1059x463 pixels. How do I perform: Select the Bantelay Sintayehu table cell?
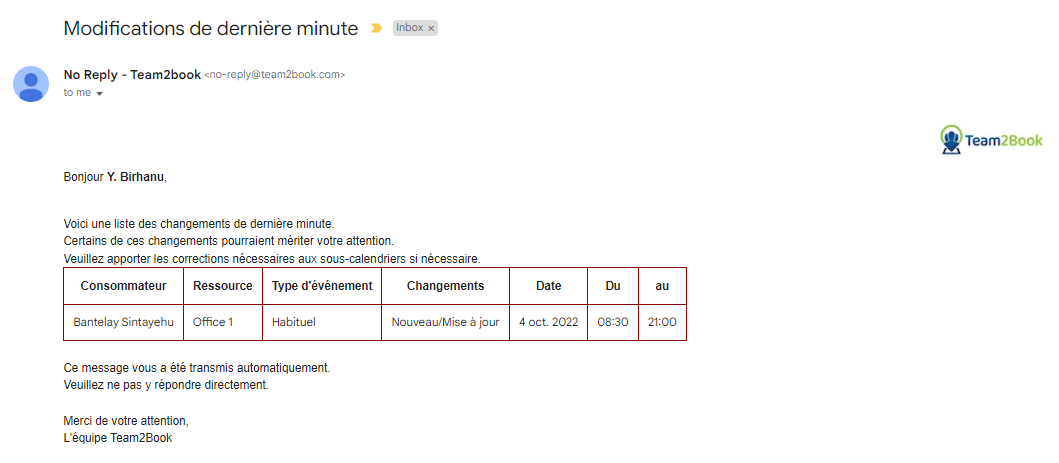124,322
